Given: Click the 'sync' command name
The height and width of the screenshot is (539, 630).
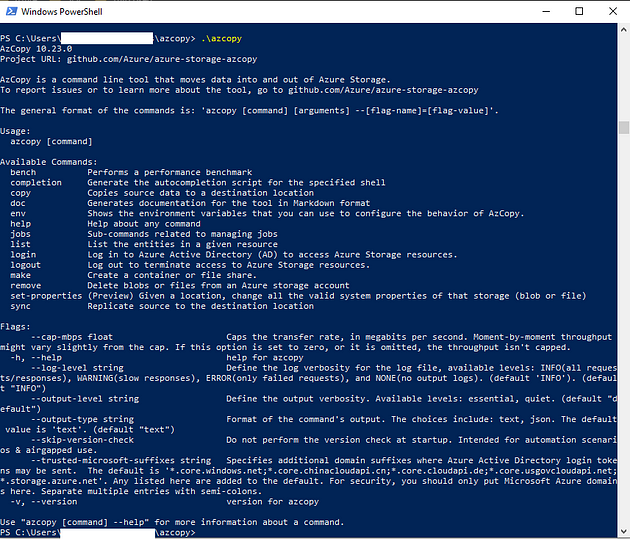Looking at the screenshot, I should tap(20, 306).
